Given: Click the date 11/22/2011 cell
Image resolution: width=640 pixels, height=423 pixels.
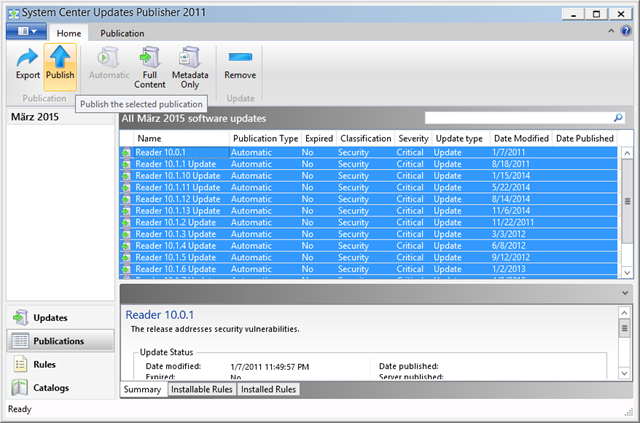Looking at the screenshot, I should 513,223.
